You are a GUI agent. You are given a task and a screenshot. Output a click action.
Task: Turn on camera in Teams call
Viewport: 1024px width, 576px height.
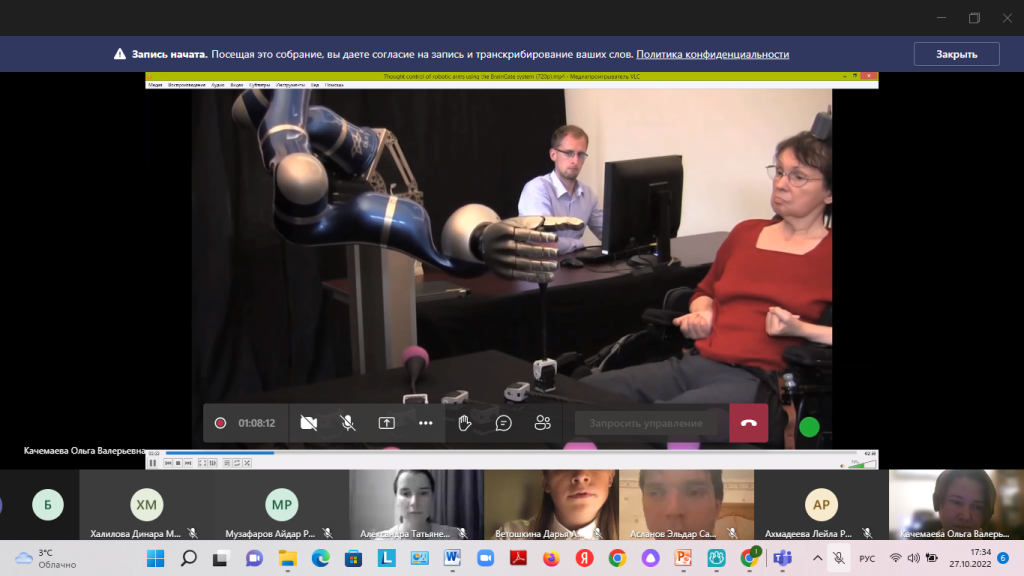[308, 423]
